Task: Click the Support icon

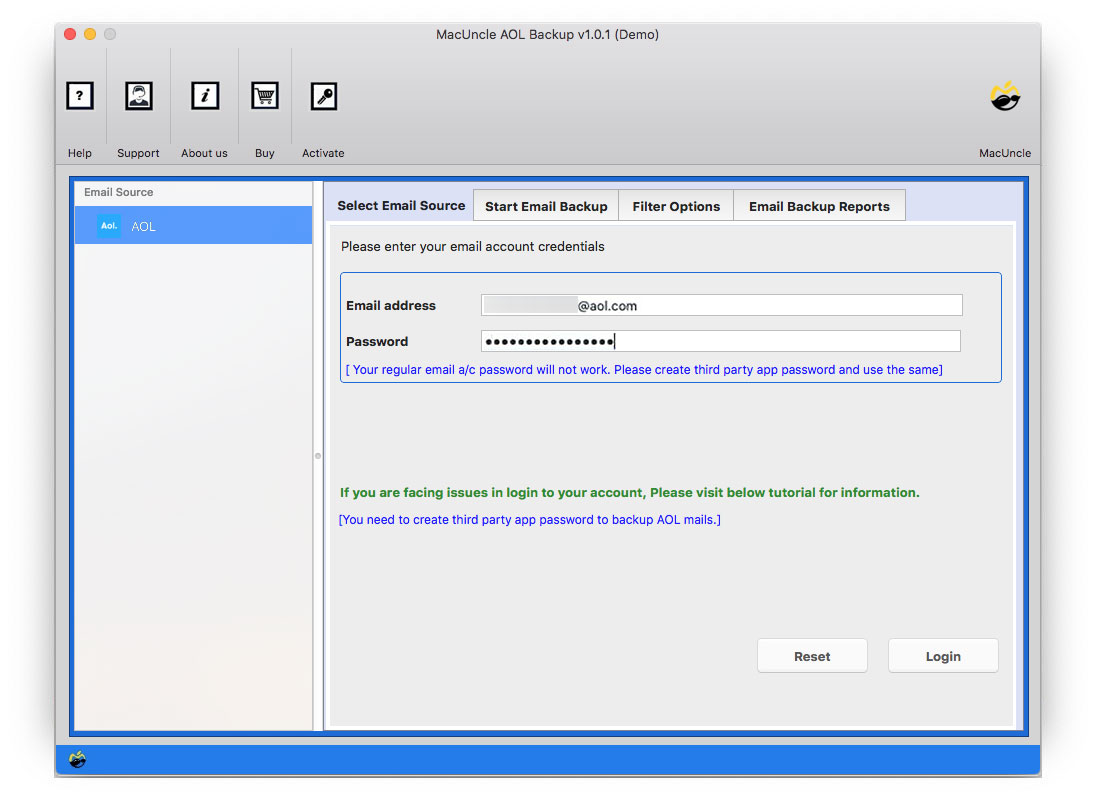Action: tap(138, 96)
